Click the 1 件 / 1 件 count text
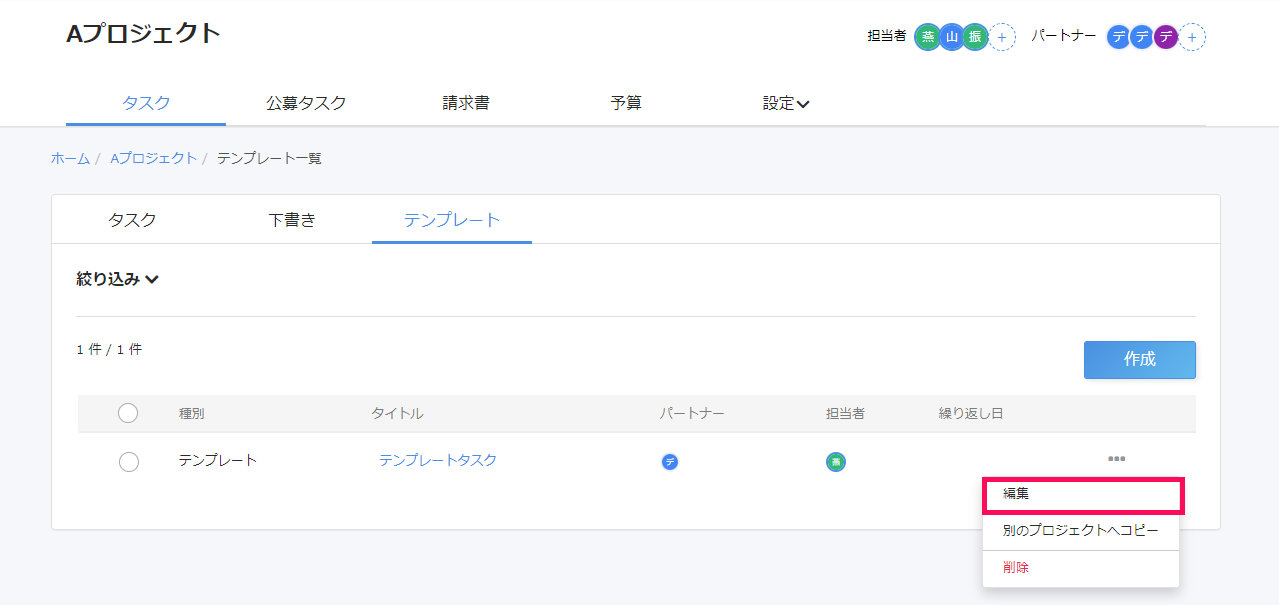The height and width of the screenshot is (605, 1279). coord(109,349)
